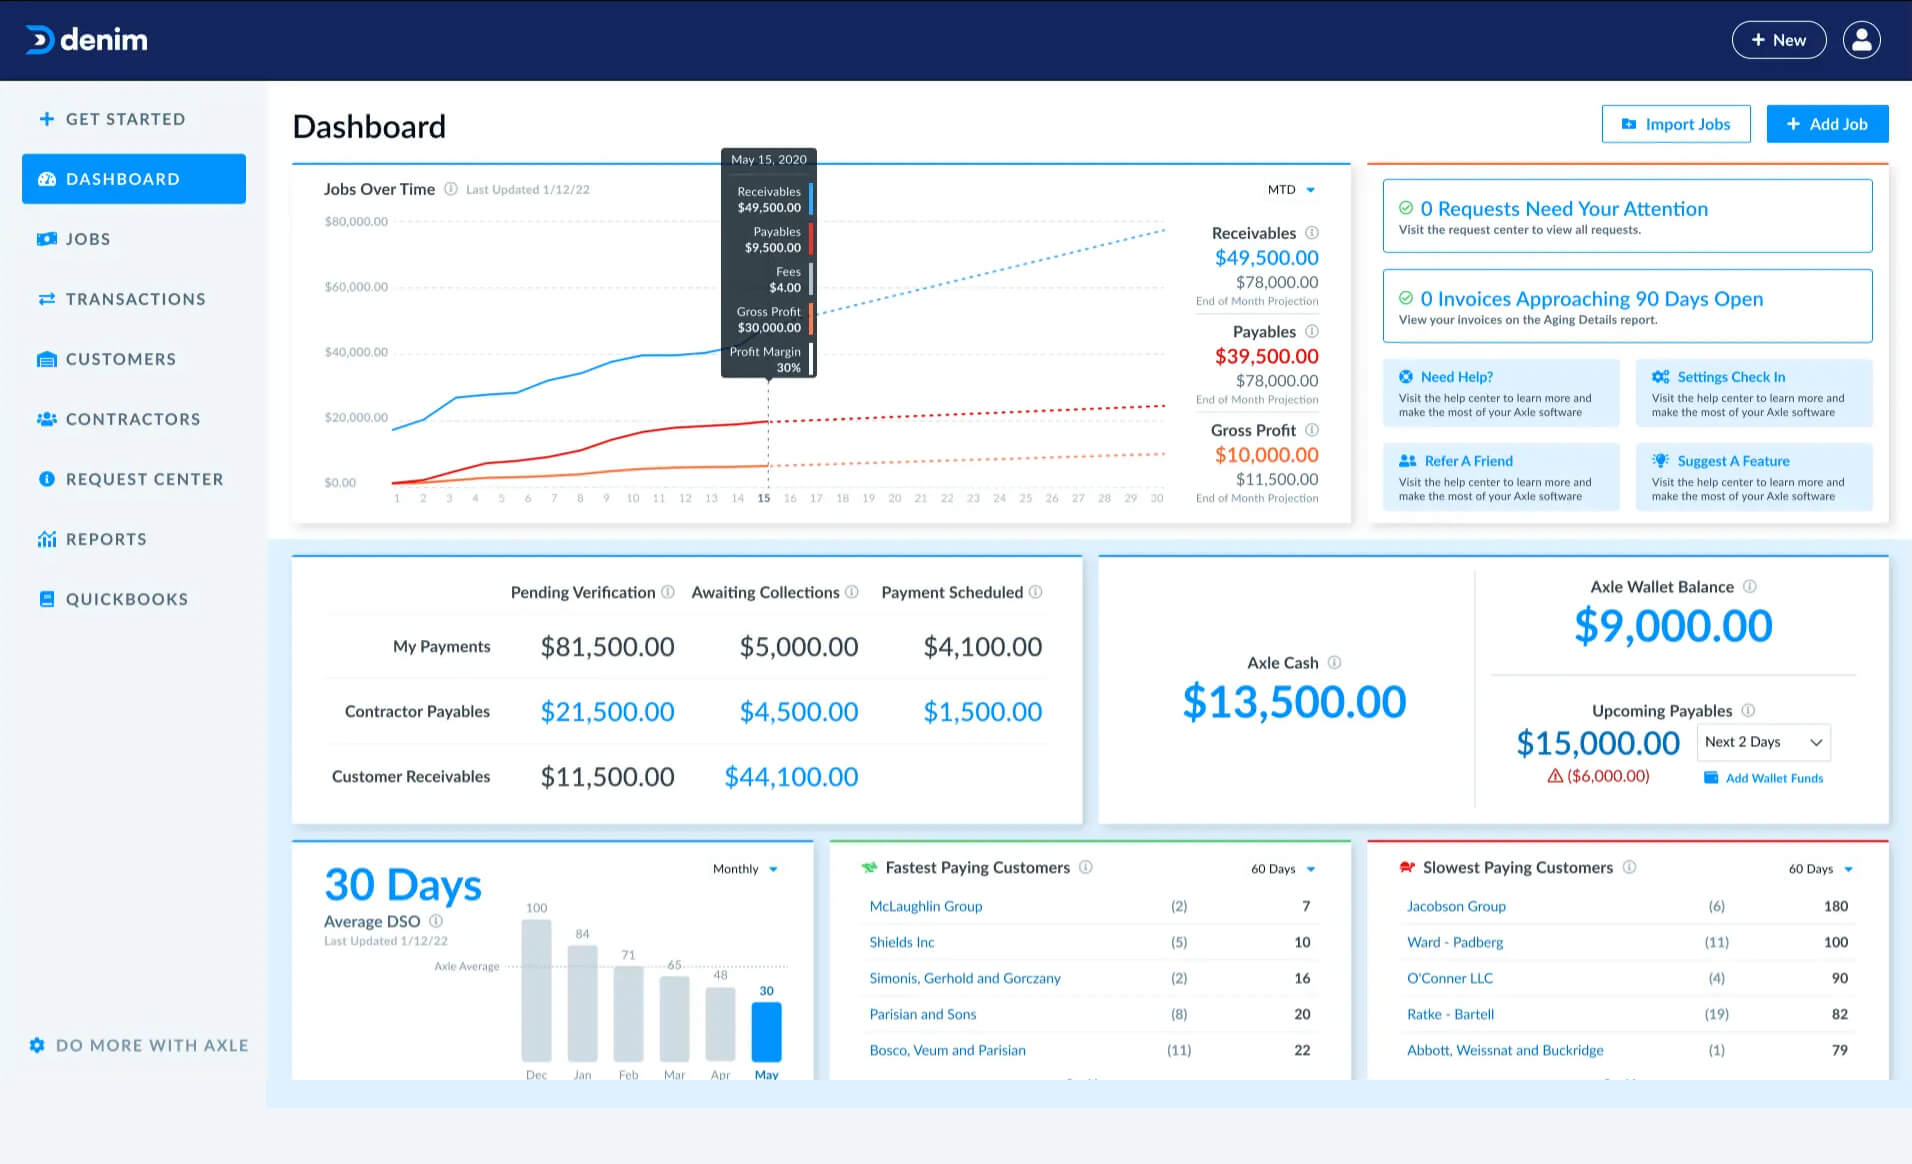The width and height of the screenshot is (1912, 1164).
Task: Go to Transactions in sidebar
Action: point(134,299)
